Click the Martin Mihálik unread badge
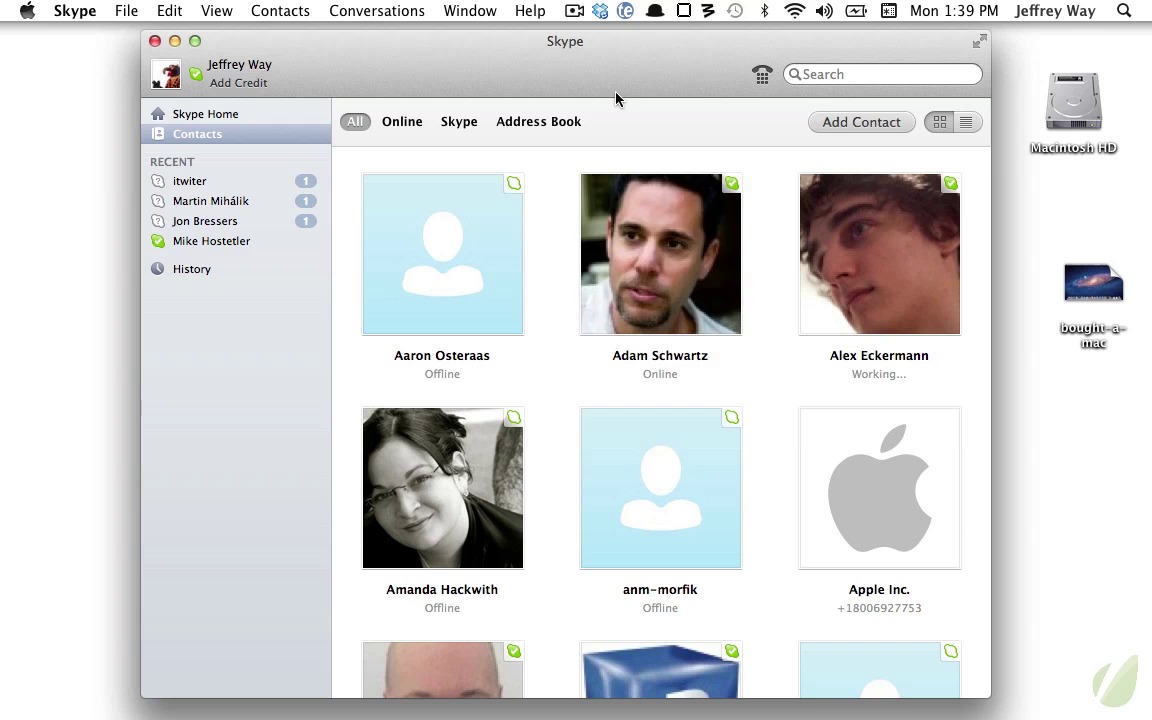This screenshot has height=720, width=1152. (x=306, y=201)
